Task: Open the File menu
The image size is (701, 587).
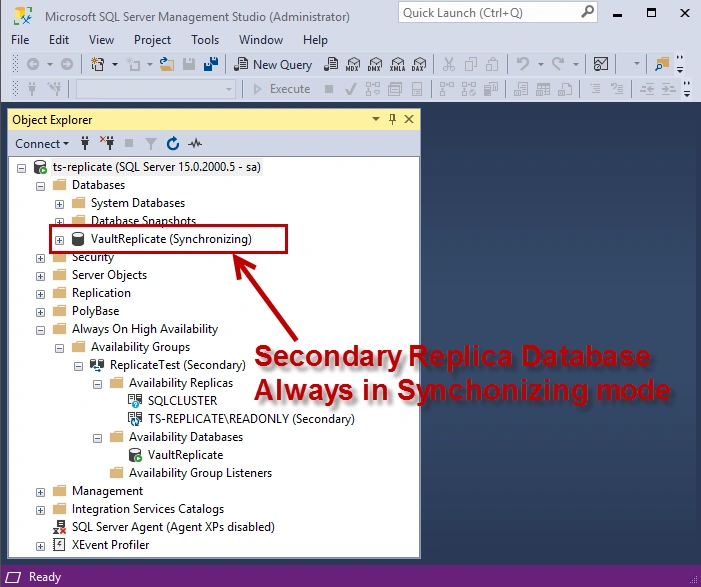Action: [x=20, y=40]
